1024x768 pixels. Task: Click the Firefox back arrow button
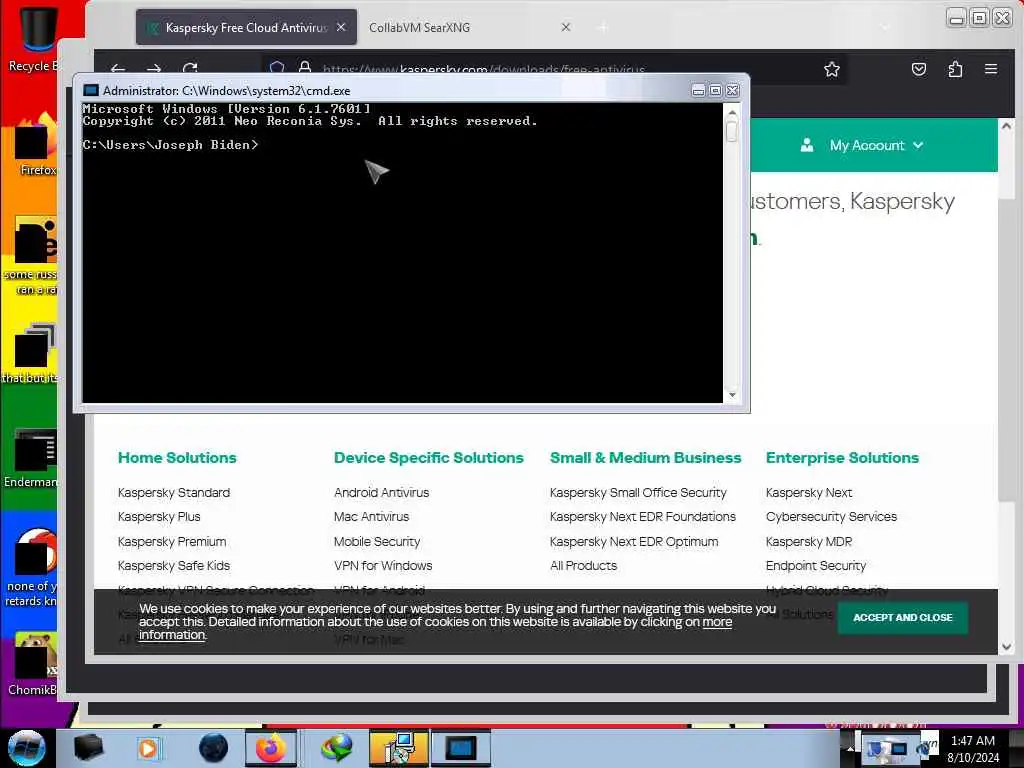(x=118, y=68)
